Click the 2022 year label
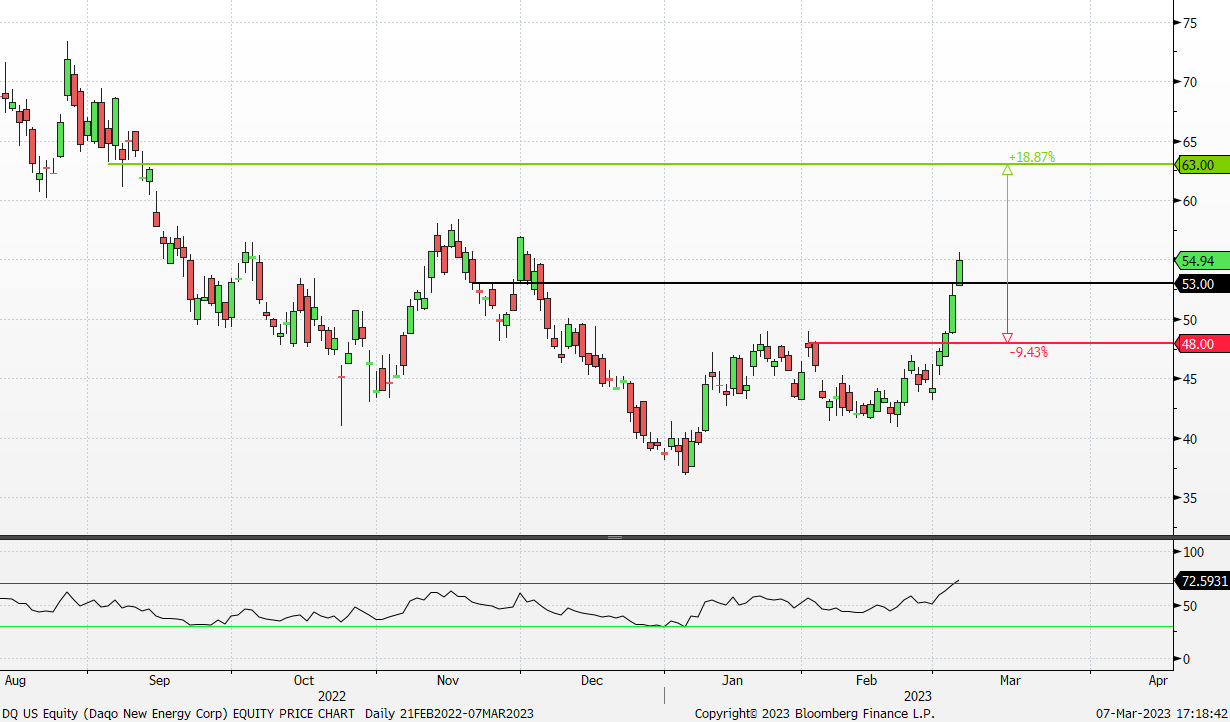The width and height of the screenshot is (1230, 722). [x=332, y=696]
